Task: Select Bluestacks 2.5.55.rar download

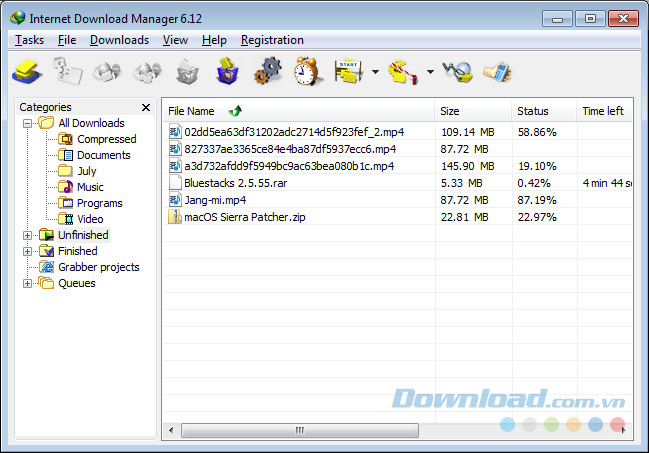Action: coord(236,183)
